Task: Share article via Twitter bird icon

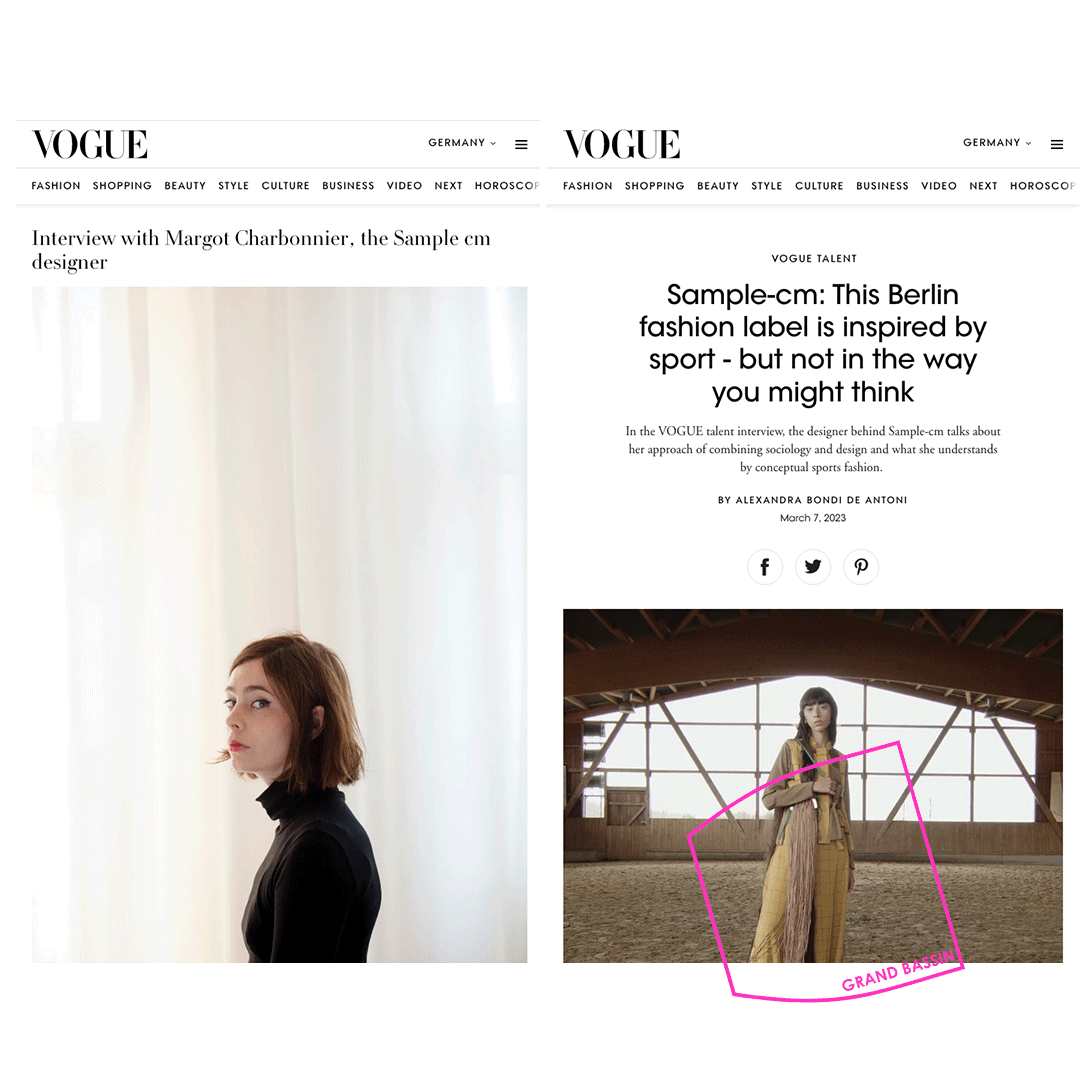Action: coord(813,567)
